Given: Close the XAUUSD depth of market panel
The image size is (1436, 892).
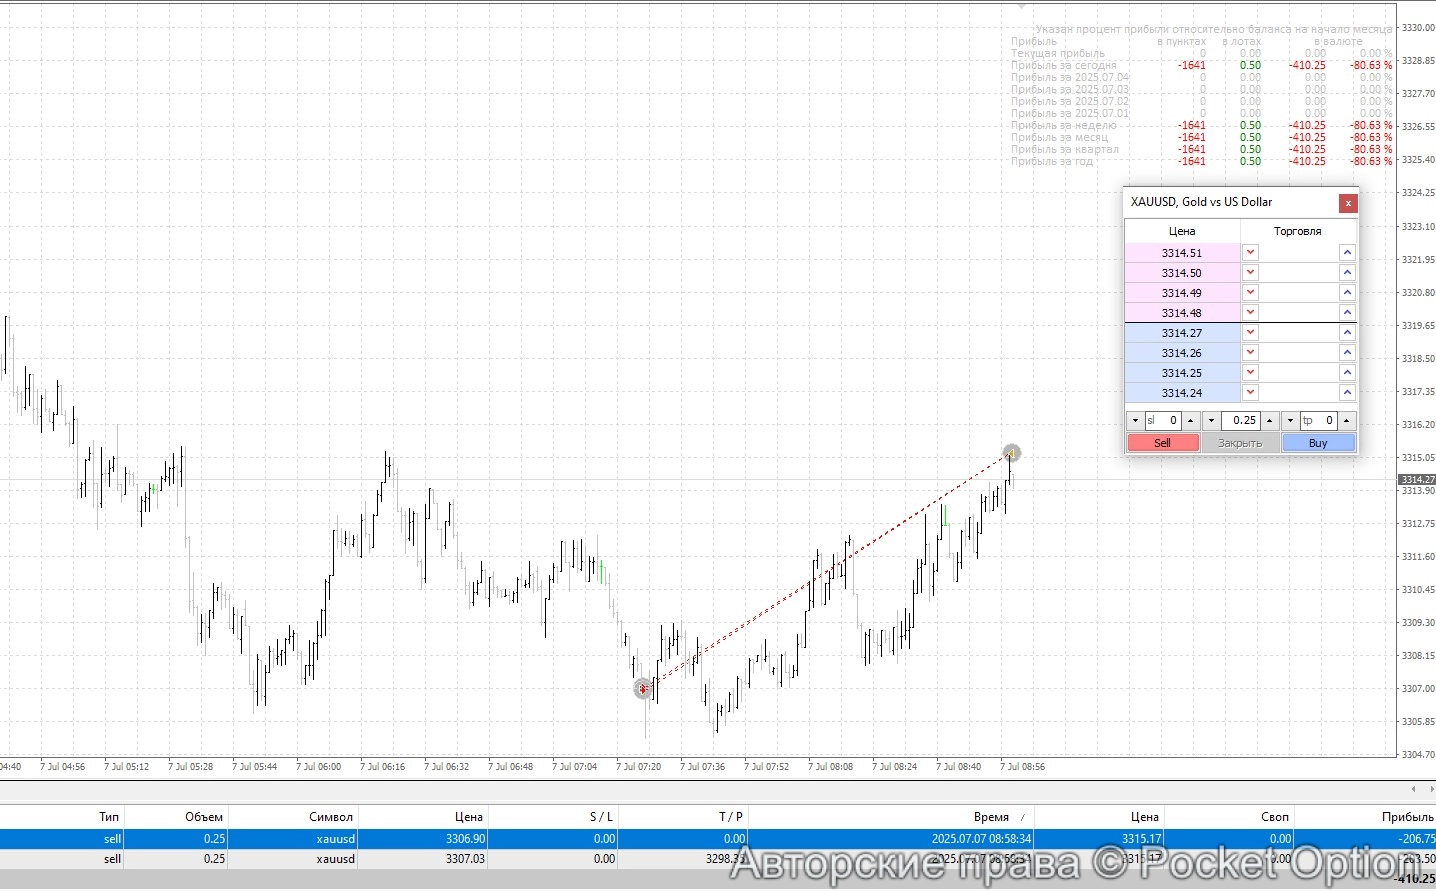Looking at the screenshot, I should [x=1348, y=203].
